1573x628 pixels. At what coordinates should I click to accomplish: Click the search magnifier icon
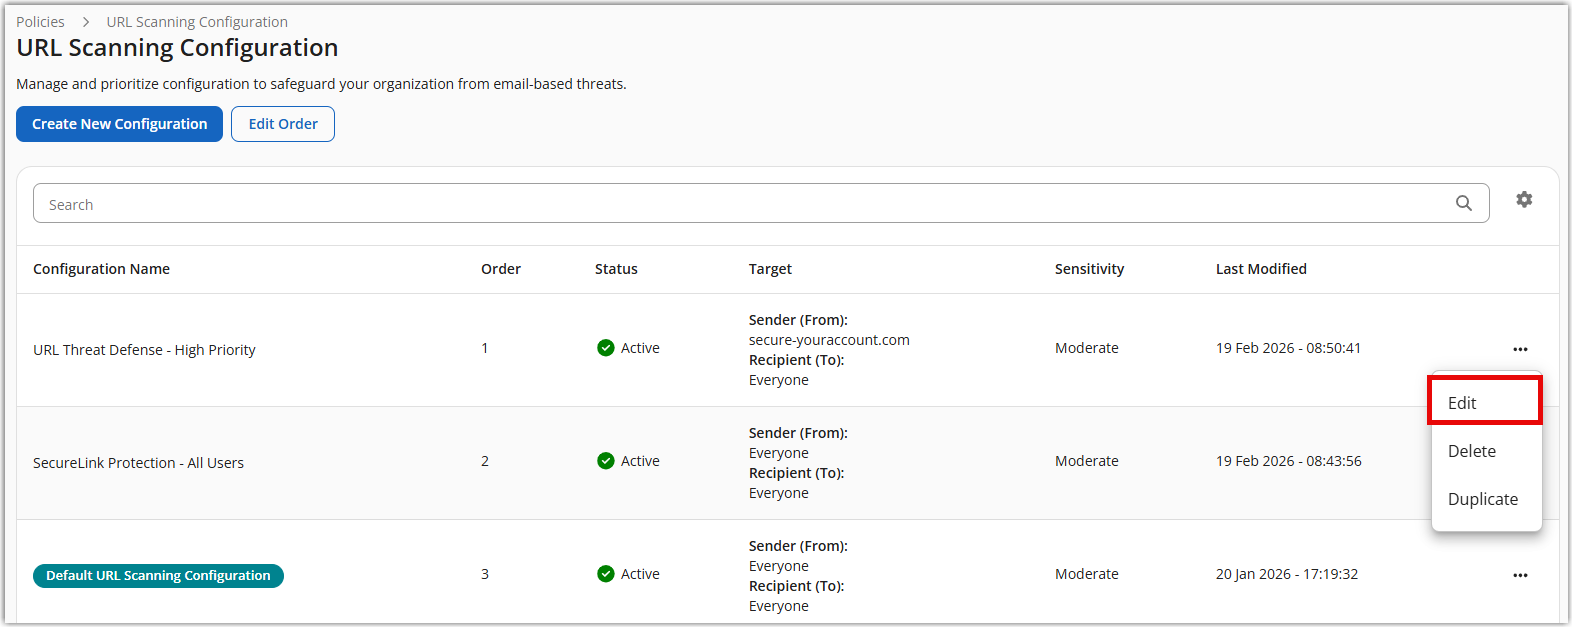1463,203
